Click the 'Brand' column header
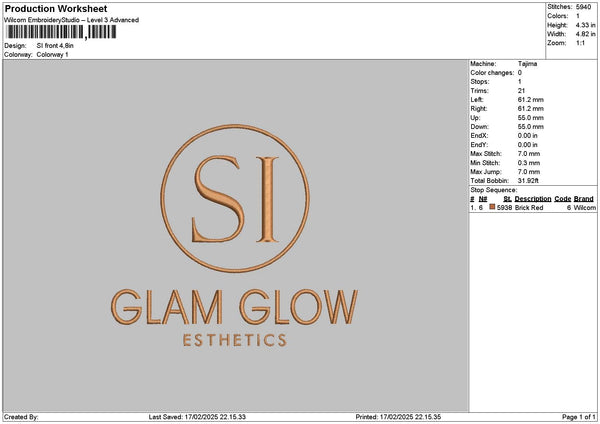This screenshot has height=424, width=600. pos(584,199)
